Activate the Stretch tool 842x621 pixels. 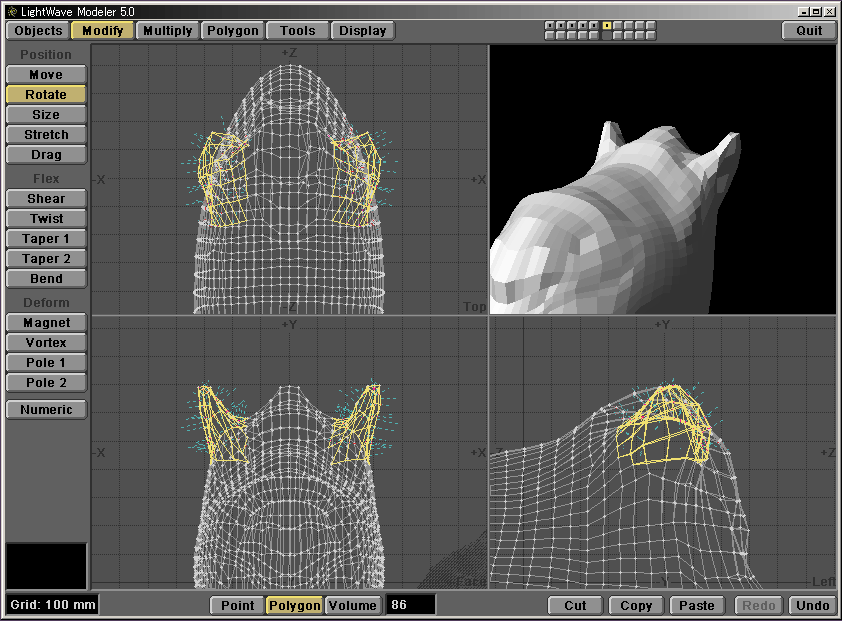click(46, 135)
